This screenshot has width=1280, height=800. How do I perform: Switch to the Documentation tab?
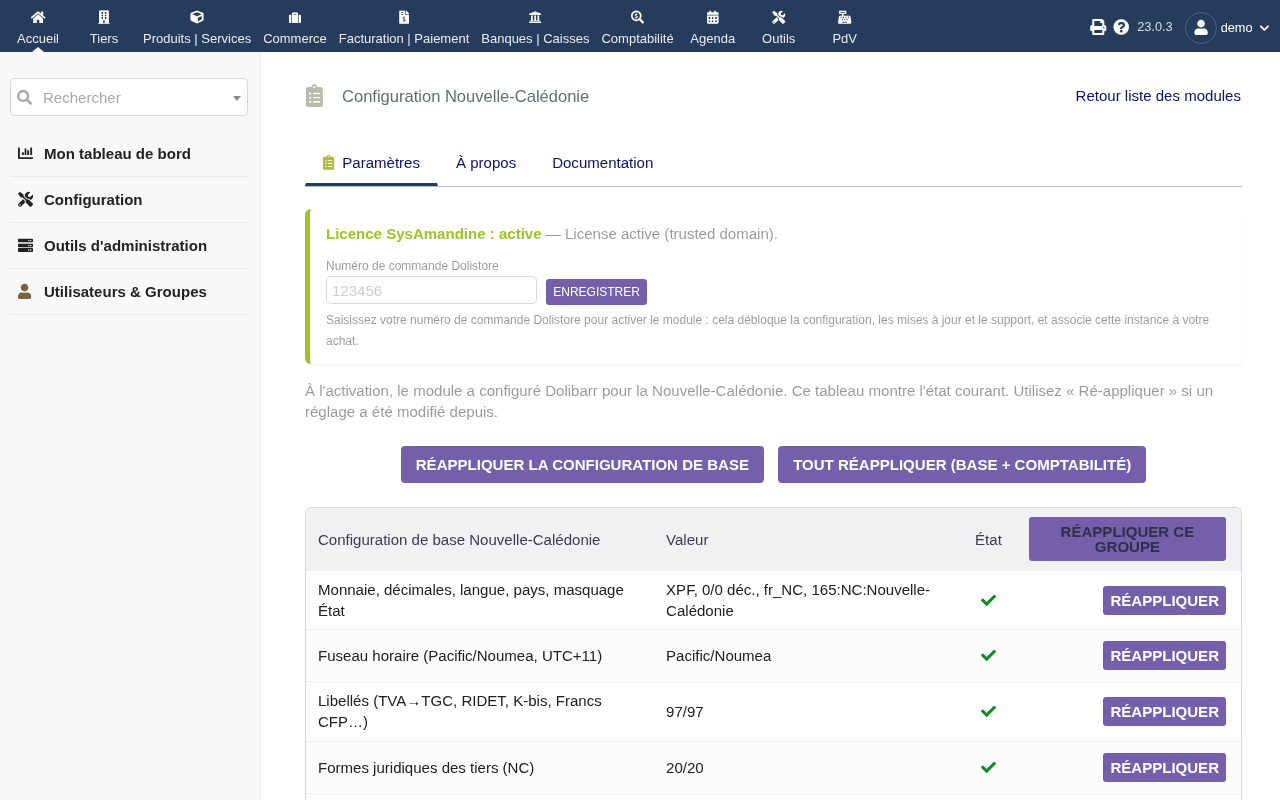coord(602,162)
